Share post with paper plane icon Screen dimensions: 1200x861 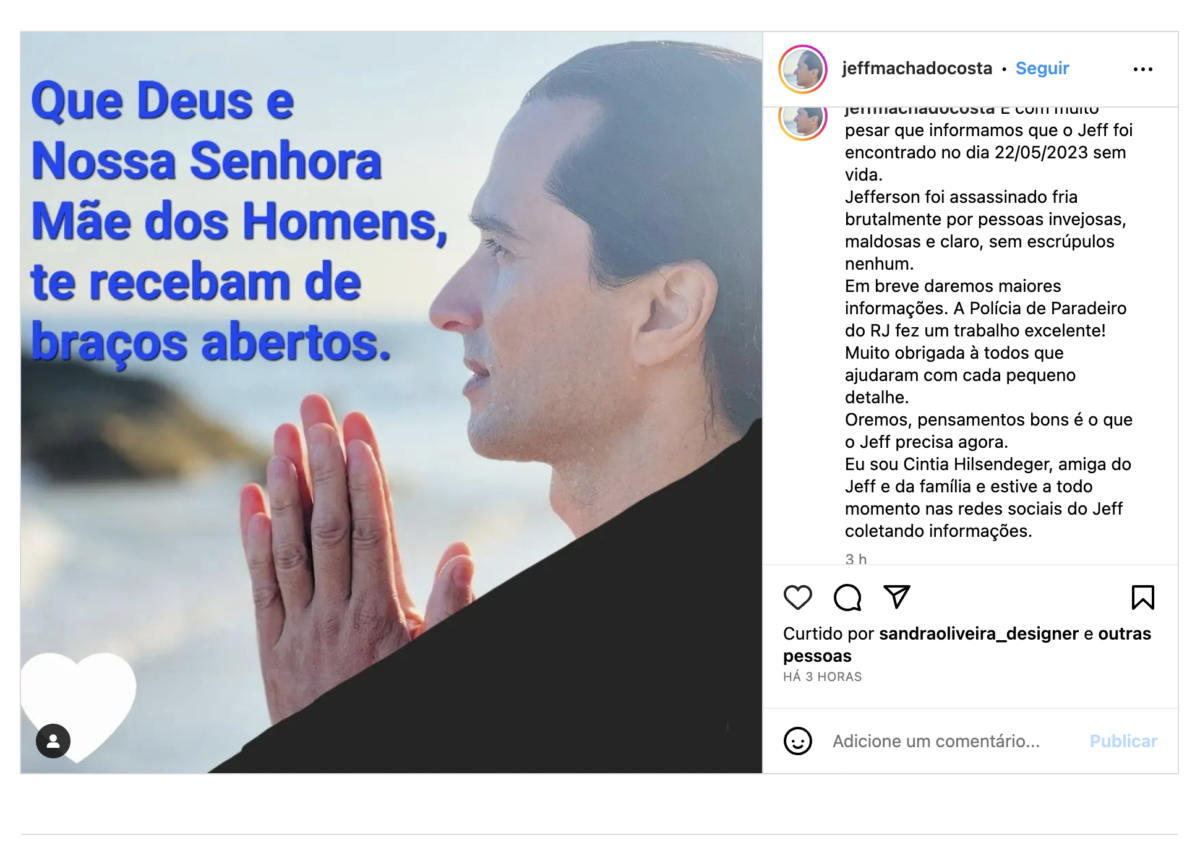pos(897,597)
